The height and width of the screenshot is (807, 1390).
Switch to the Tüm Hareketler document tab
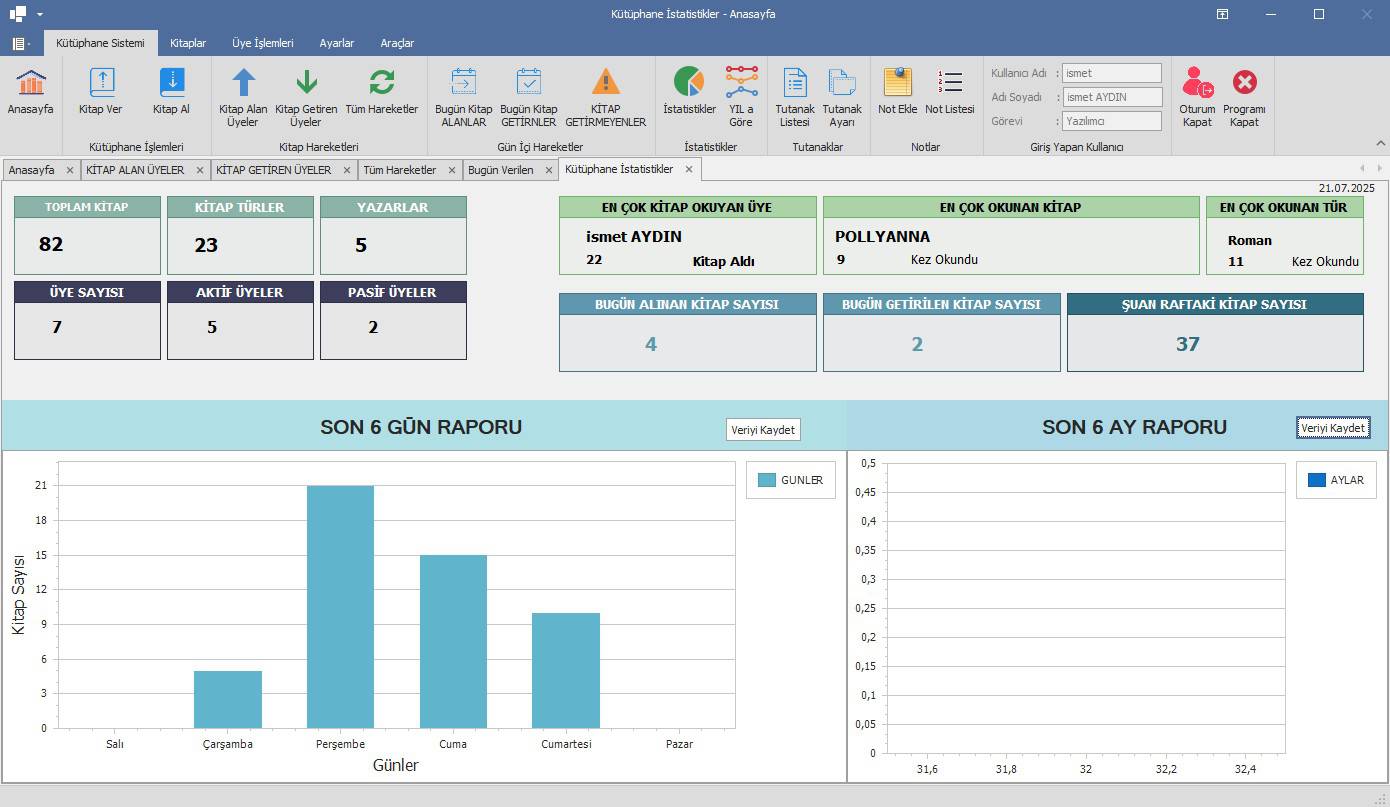[399, 170]
